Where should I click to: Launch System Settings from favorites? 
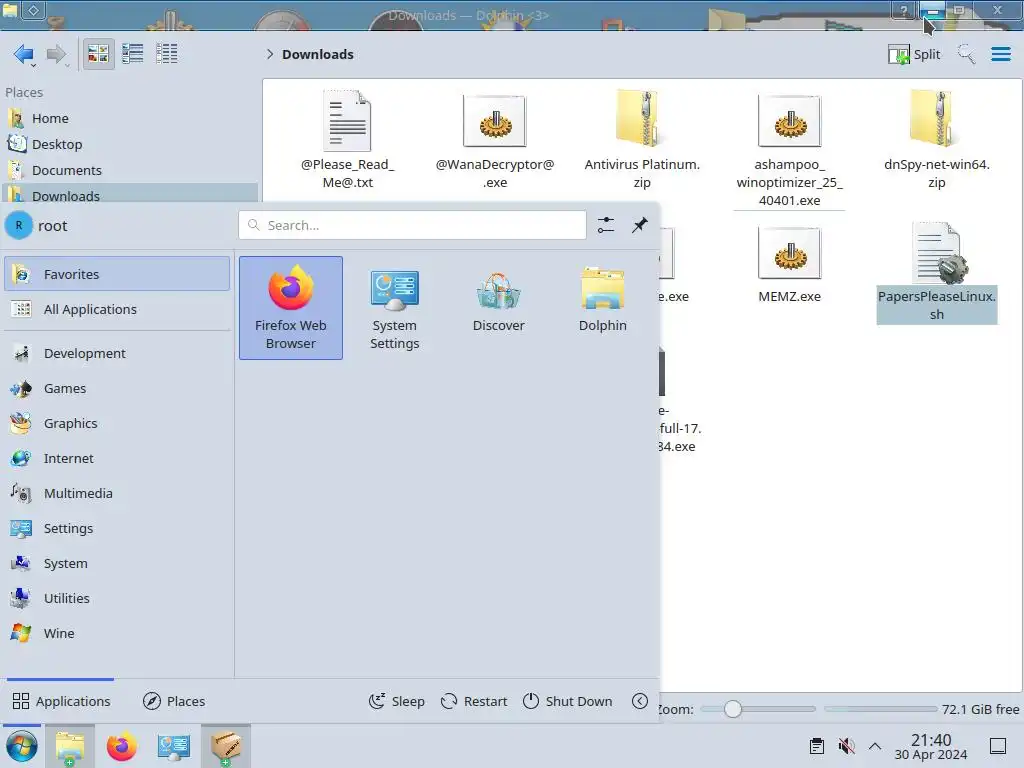tap(394, 308)
